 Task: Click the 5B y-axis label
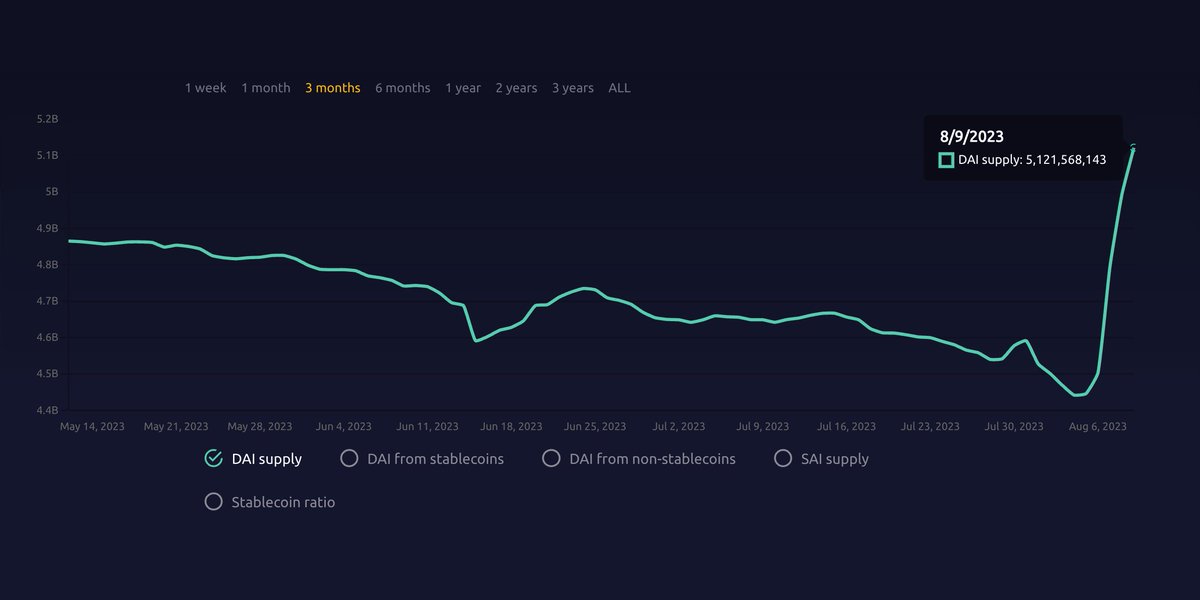click(51, 192)
